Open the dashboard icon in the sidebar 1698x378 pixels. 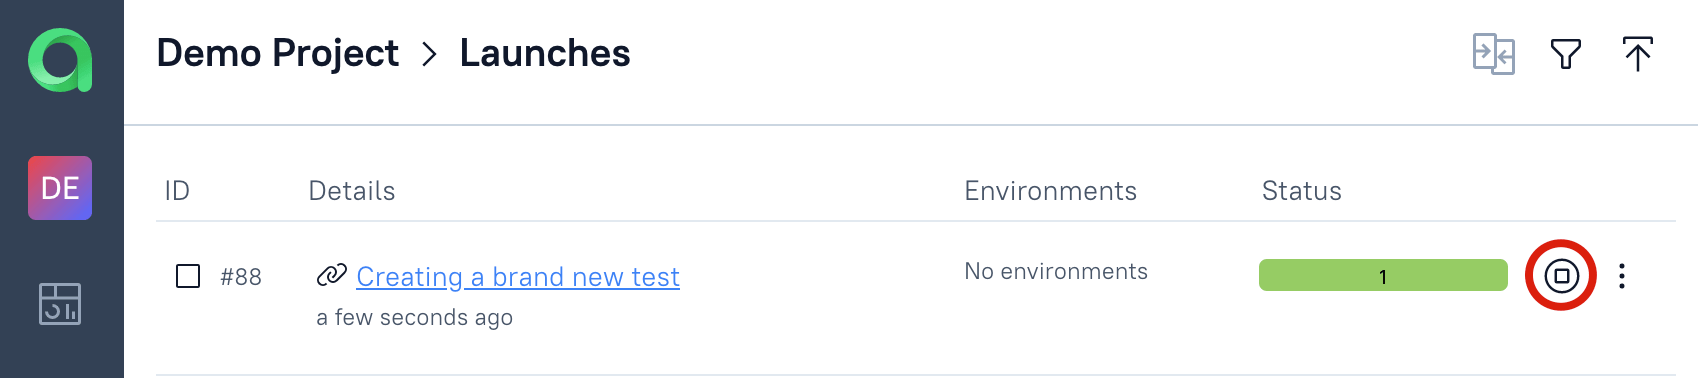(x=60, y=303)
